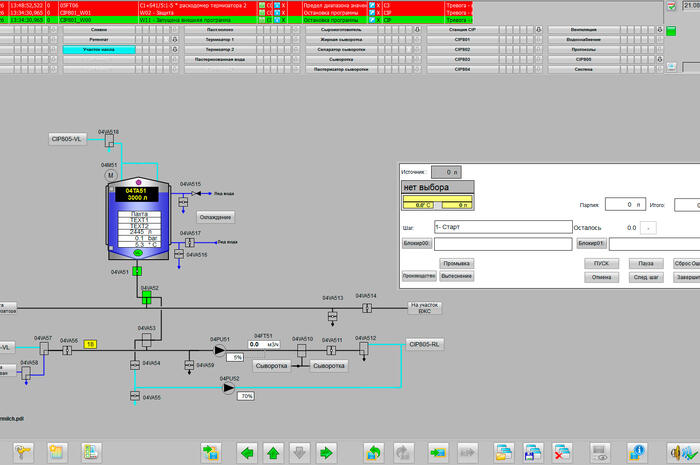This screenshot has width=700, height=465.
Task: Expand arrow at end of Вентиляция row
Action: [659, 29]
